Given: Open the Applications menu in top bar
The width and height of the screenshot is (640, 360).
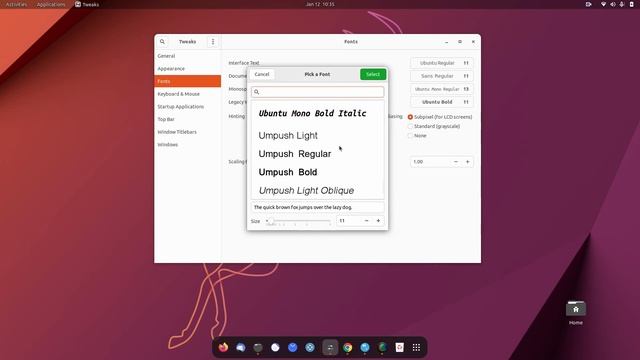Looking at the screenshot, I should 51,4.
